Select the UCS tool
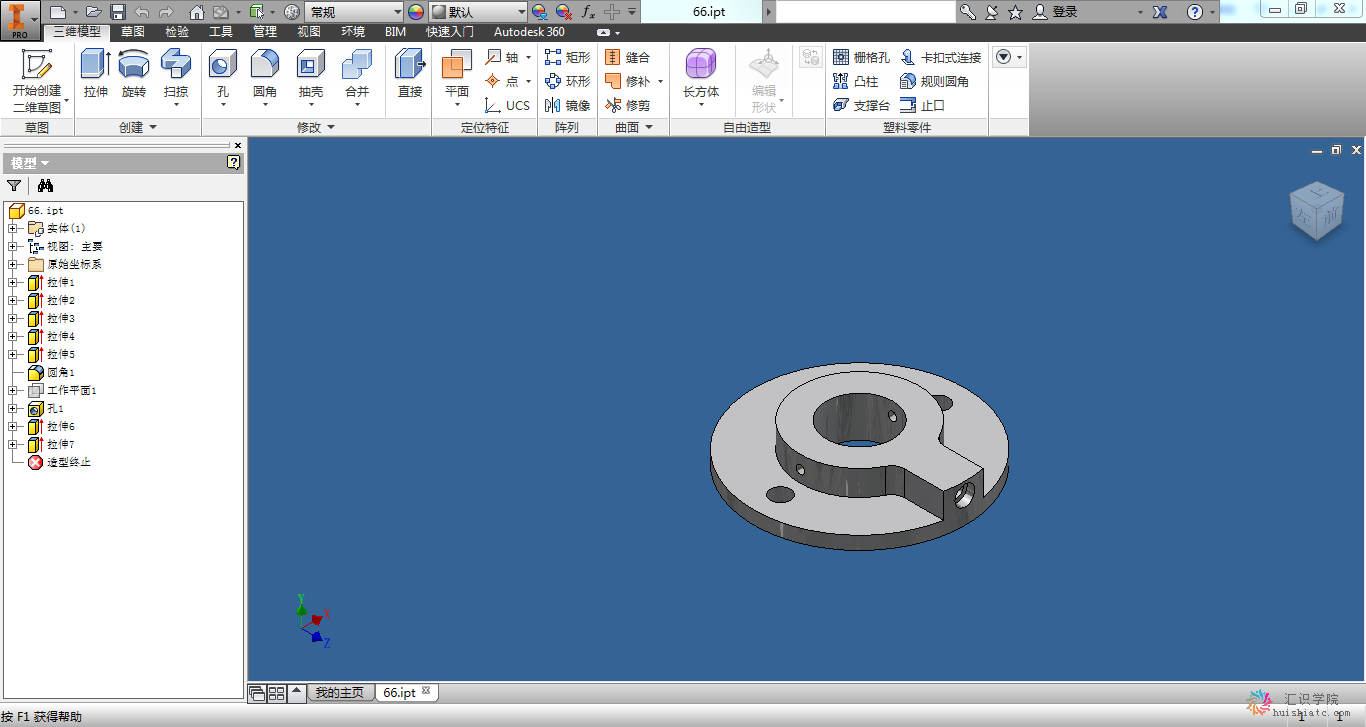 507,105
